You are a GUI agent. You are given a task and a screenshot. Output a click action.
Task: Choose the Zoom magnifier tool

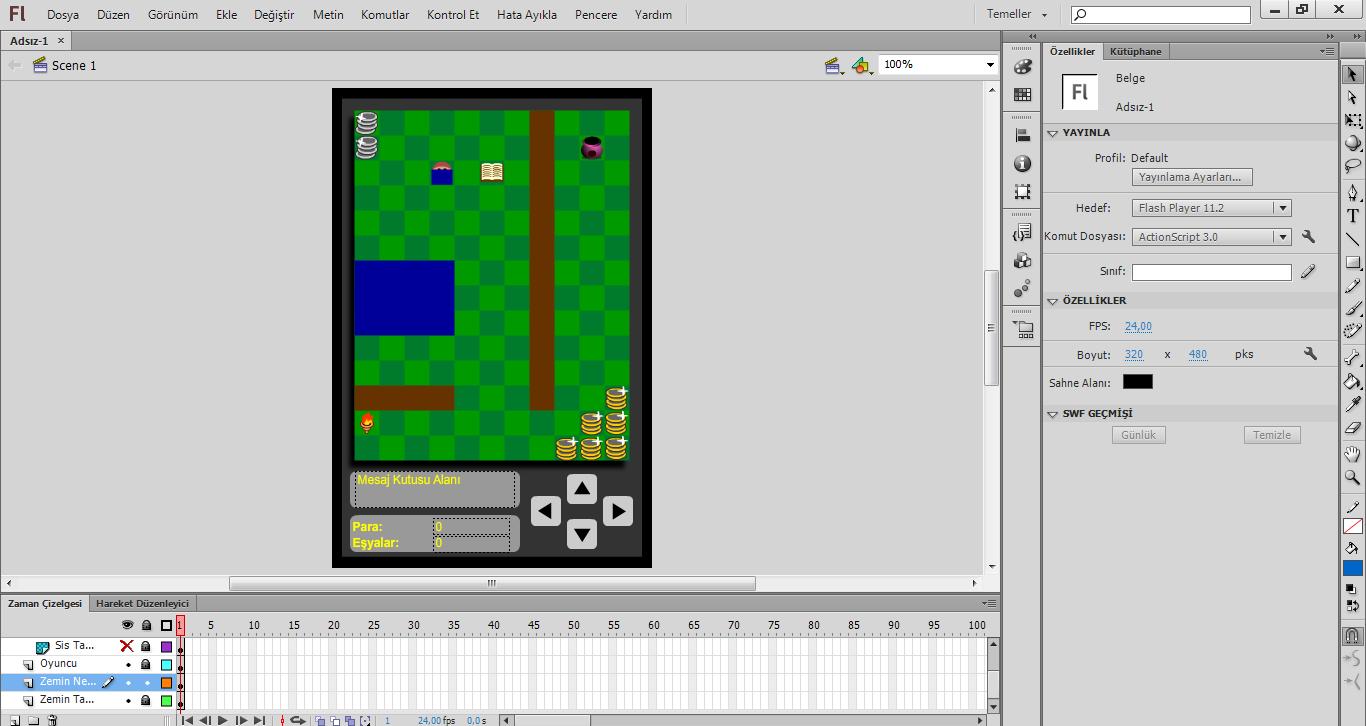[1352, 477]
